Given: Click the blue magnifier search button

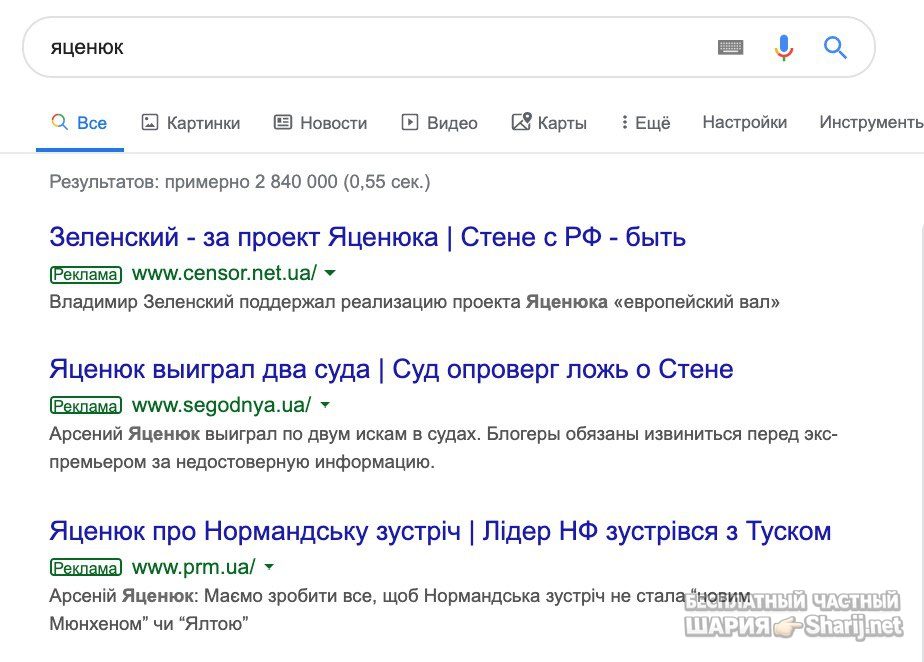Looking at the screenshot, I should [x=835, y=47].
